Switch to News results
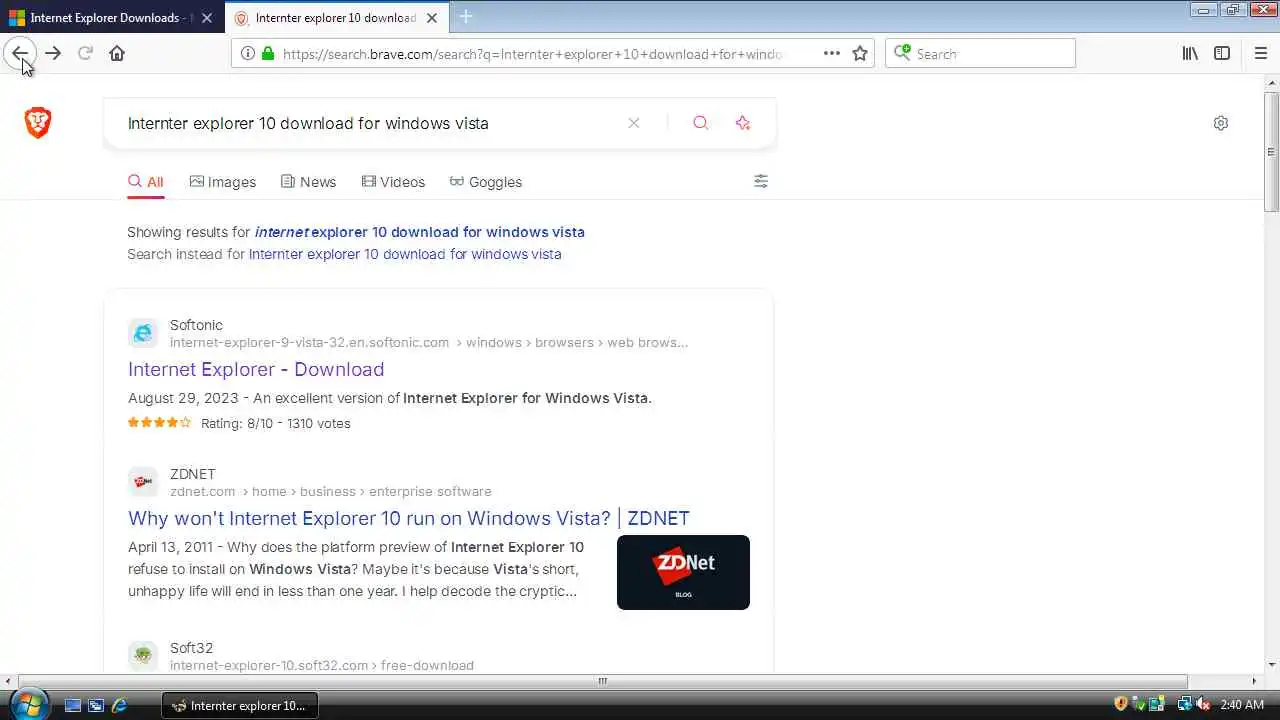The image size is (1280, 720). [x=308, y=182]
